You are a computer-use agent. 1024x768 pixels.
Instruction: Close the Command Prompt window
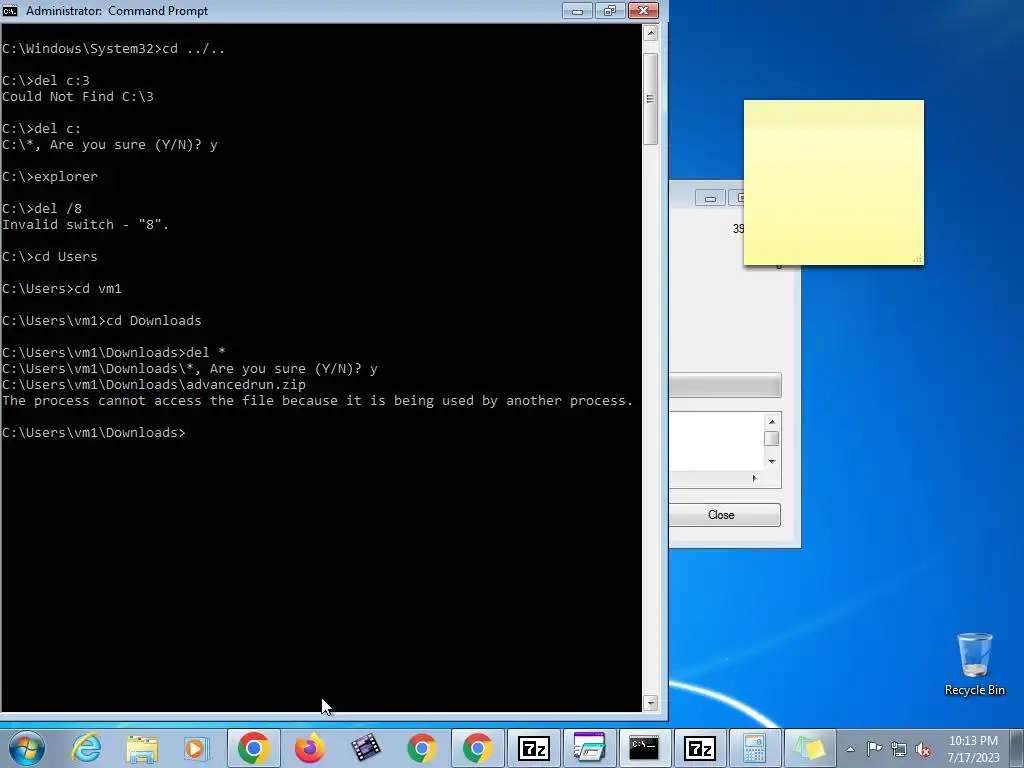coord(643,10)
